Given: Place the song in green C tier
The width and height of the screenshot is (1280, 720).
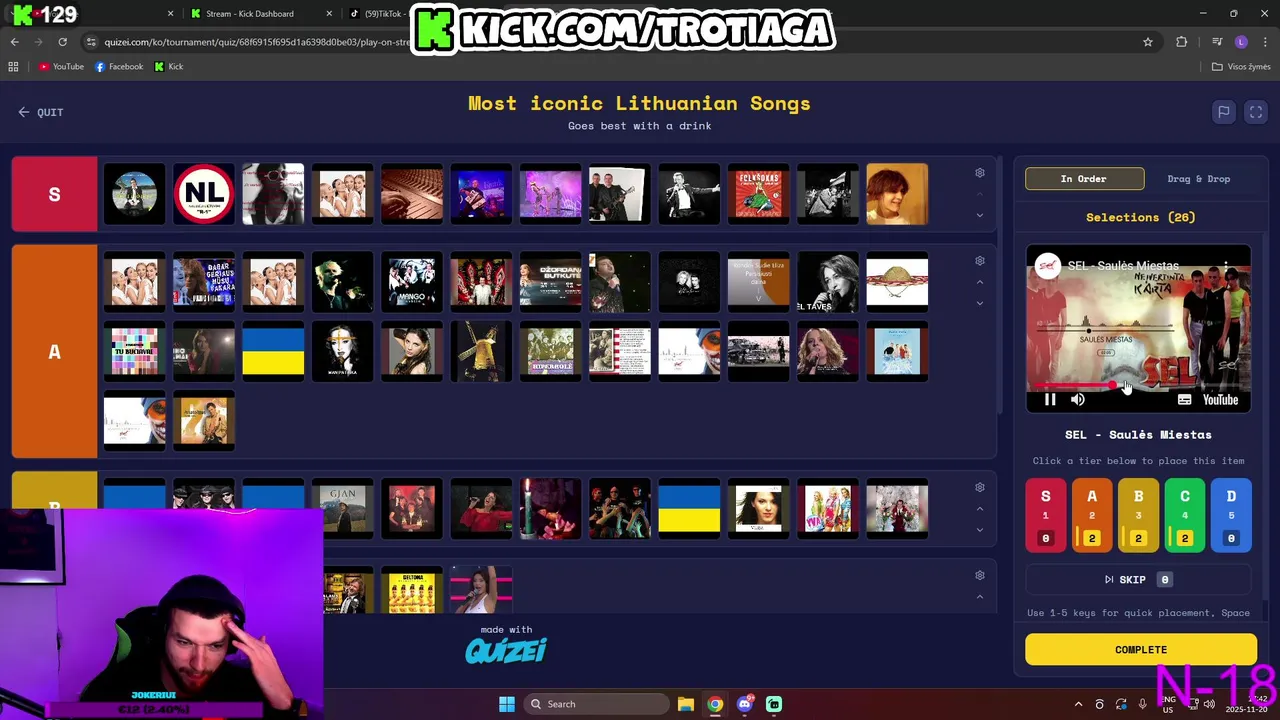Looking at the screenshot, I should click(1185, 515).
